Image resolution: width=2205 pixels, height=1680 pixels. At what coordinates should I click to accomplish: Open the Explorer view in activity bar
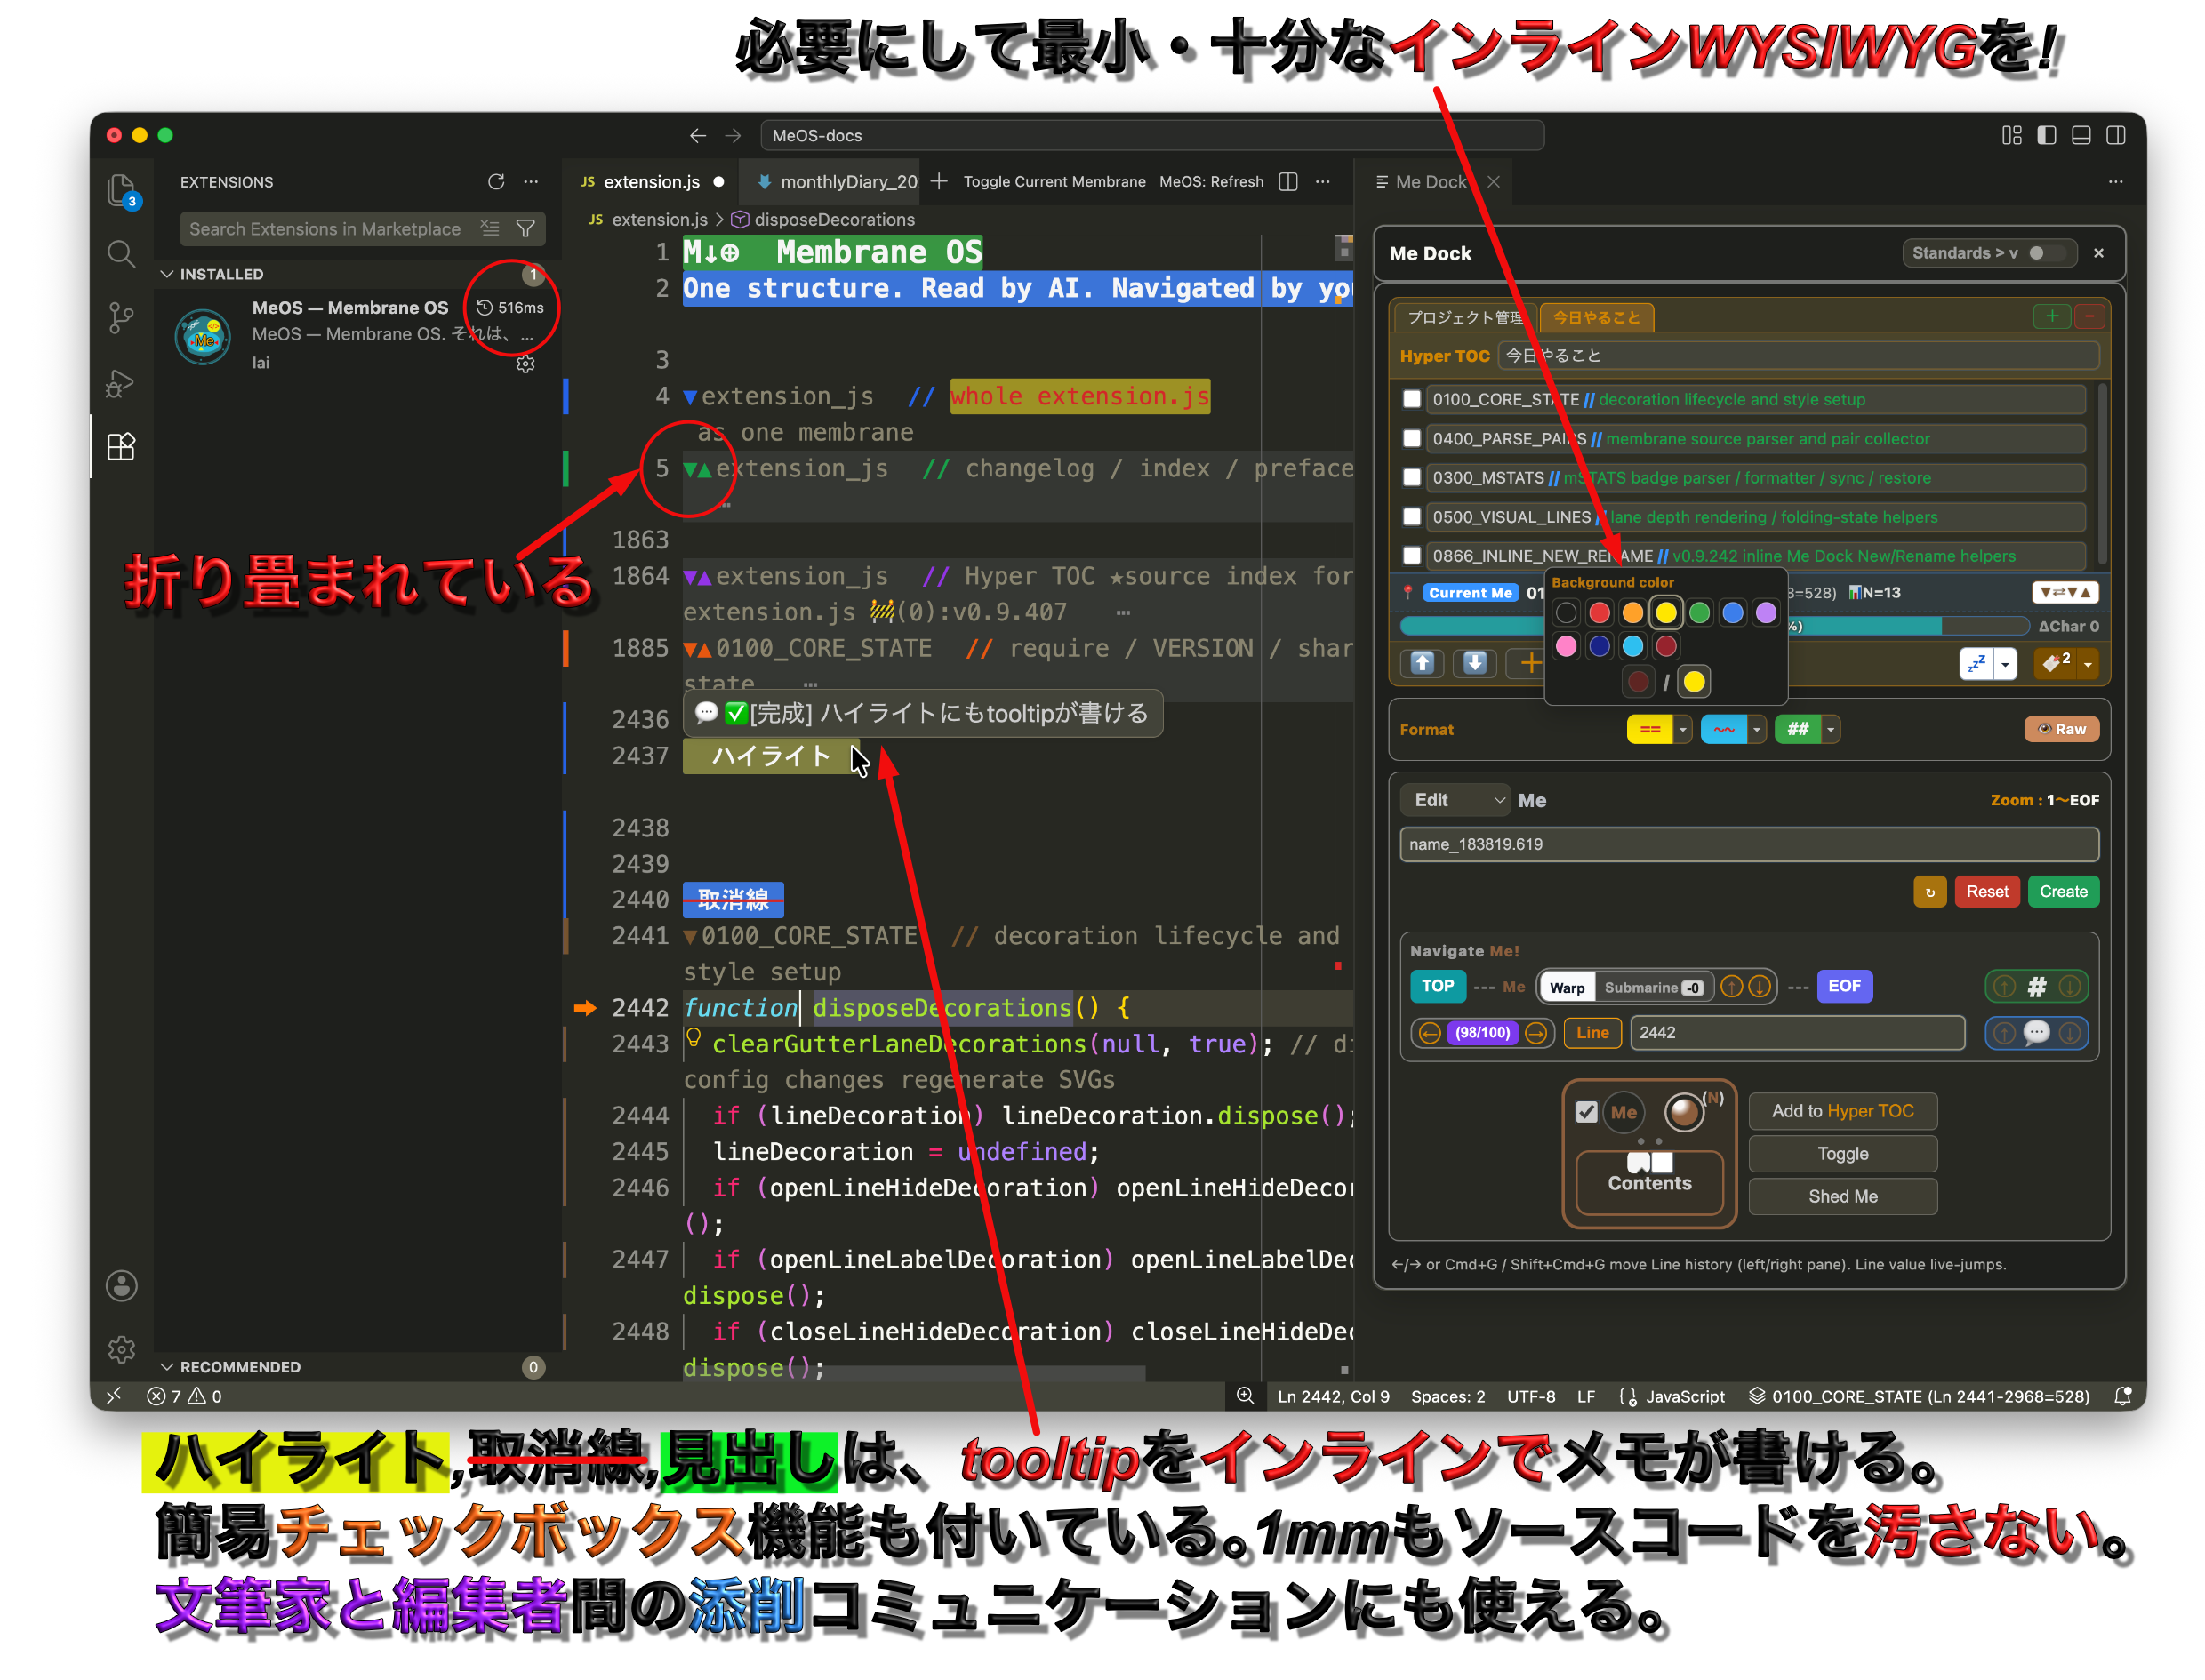(121, 189)
